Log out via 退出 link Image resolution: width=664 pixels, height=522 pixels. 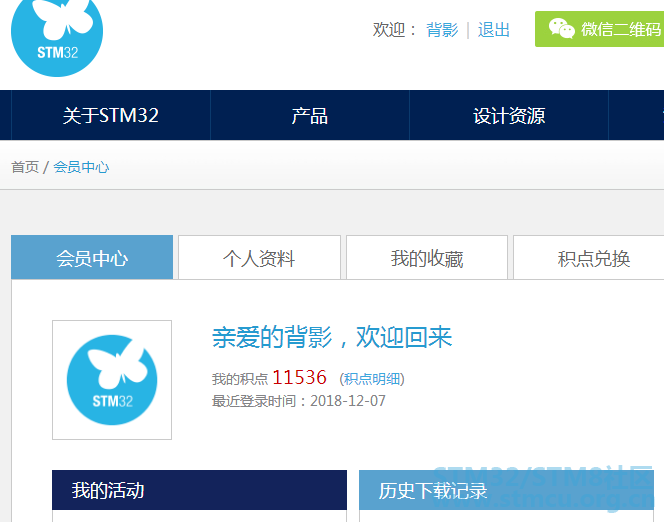[493, 30]
